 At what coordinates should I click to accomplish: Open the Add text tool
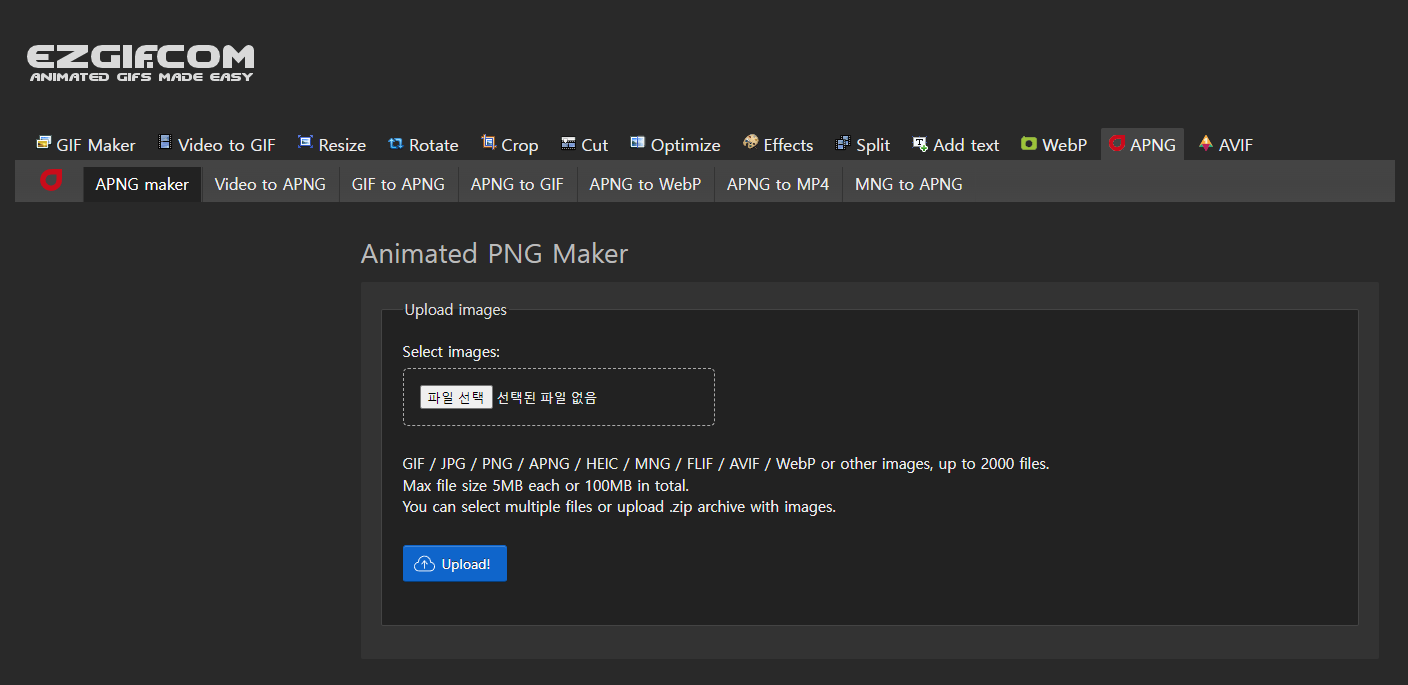[955, 145]
